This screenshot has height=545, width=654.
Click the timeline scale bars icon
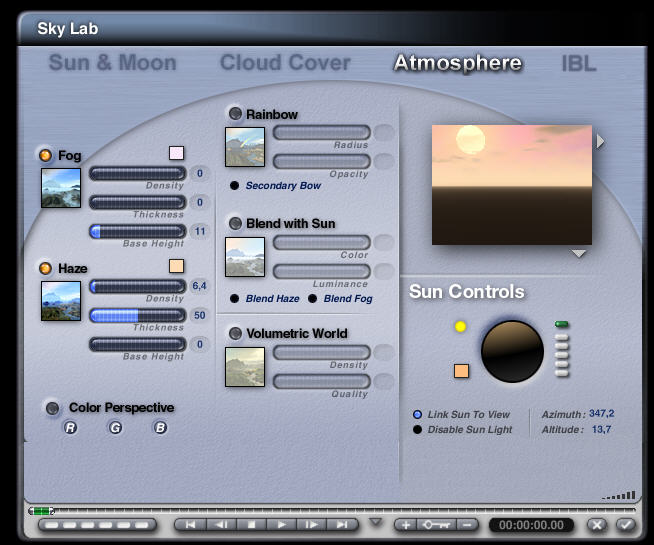619,495
